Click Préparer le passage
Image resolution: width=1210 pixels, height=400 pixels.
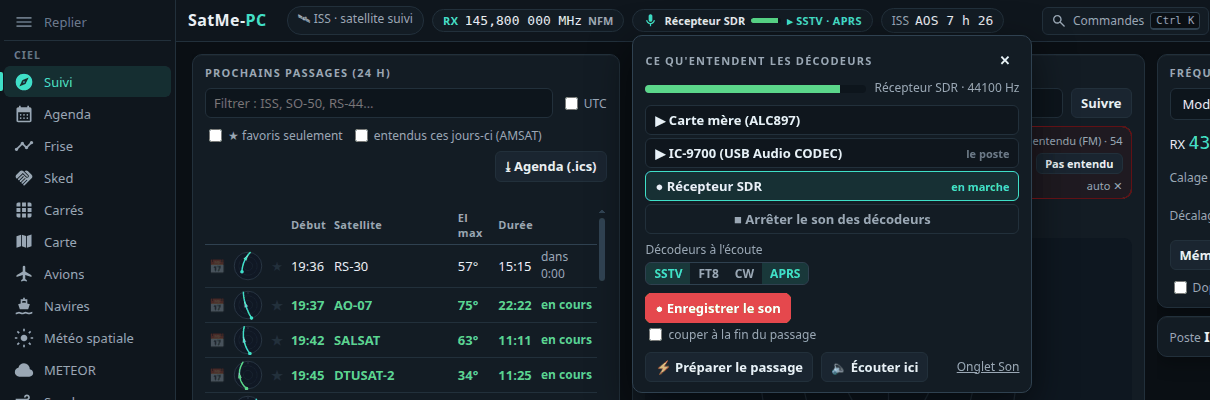(x=728, y=367)
